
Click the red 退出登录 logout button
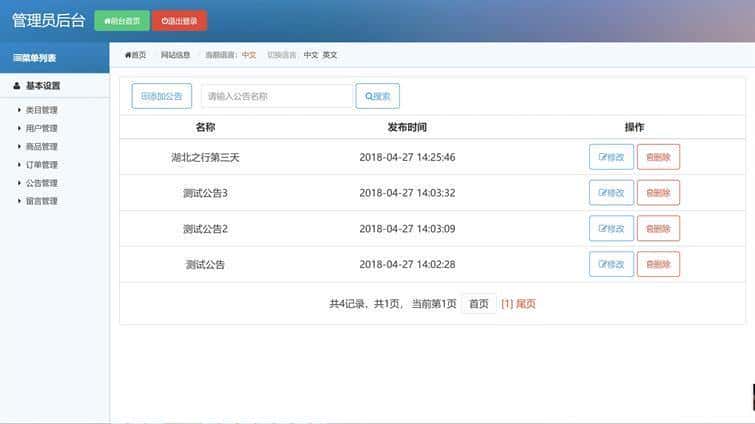[x=179, y=21]
